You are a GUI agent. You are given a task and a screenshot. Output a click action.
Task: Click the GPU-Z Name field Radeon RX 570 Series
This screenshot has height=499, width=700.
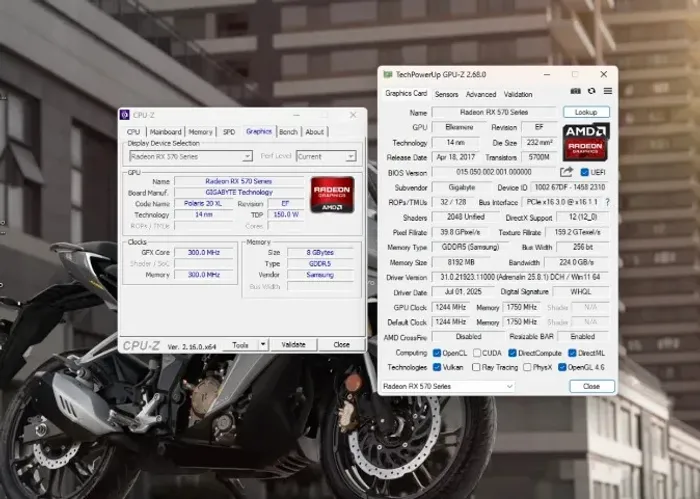click(494, 112)
